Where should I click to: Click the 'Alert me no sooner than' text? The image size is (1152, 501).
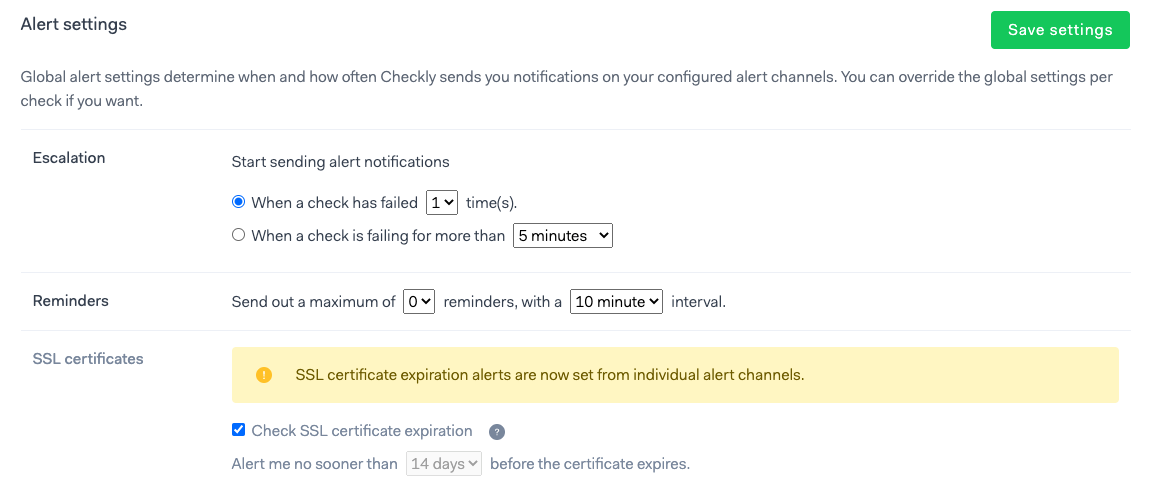pyautogui.click(x=315, y=464)
